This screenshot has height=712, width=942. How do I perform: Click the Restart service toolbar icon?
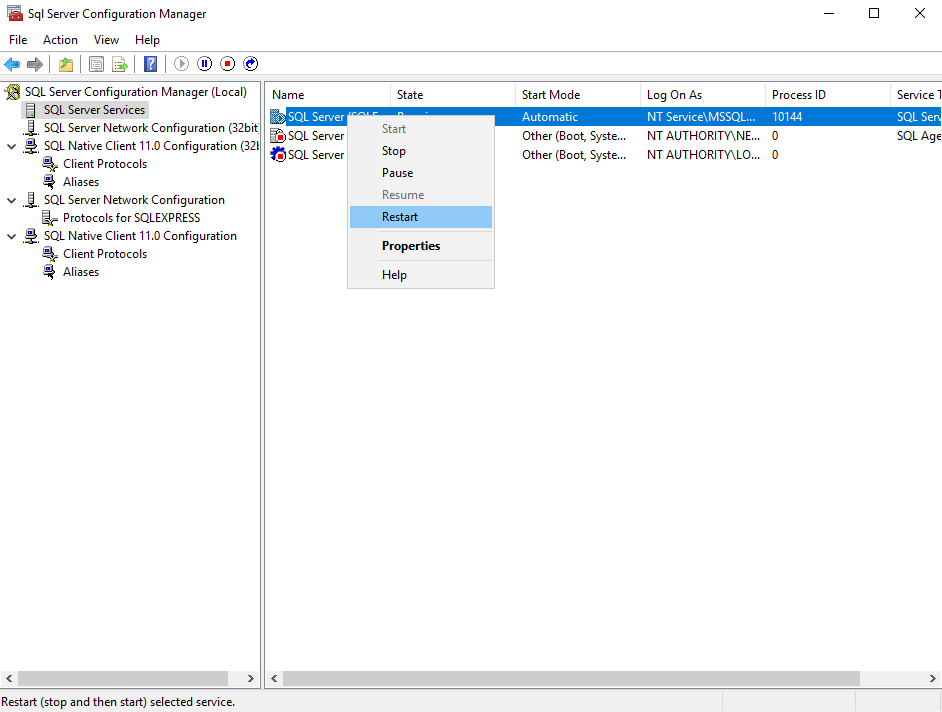point(250,63)
